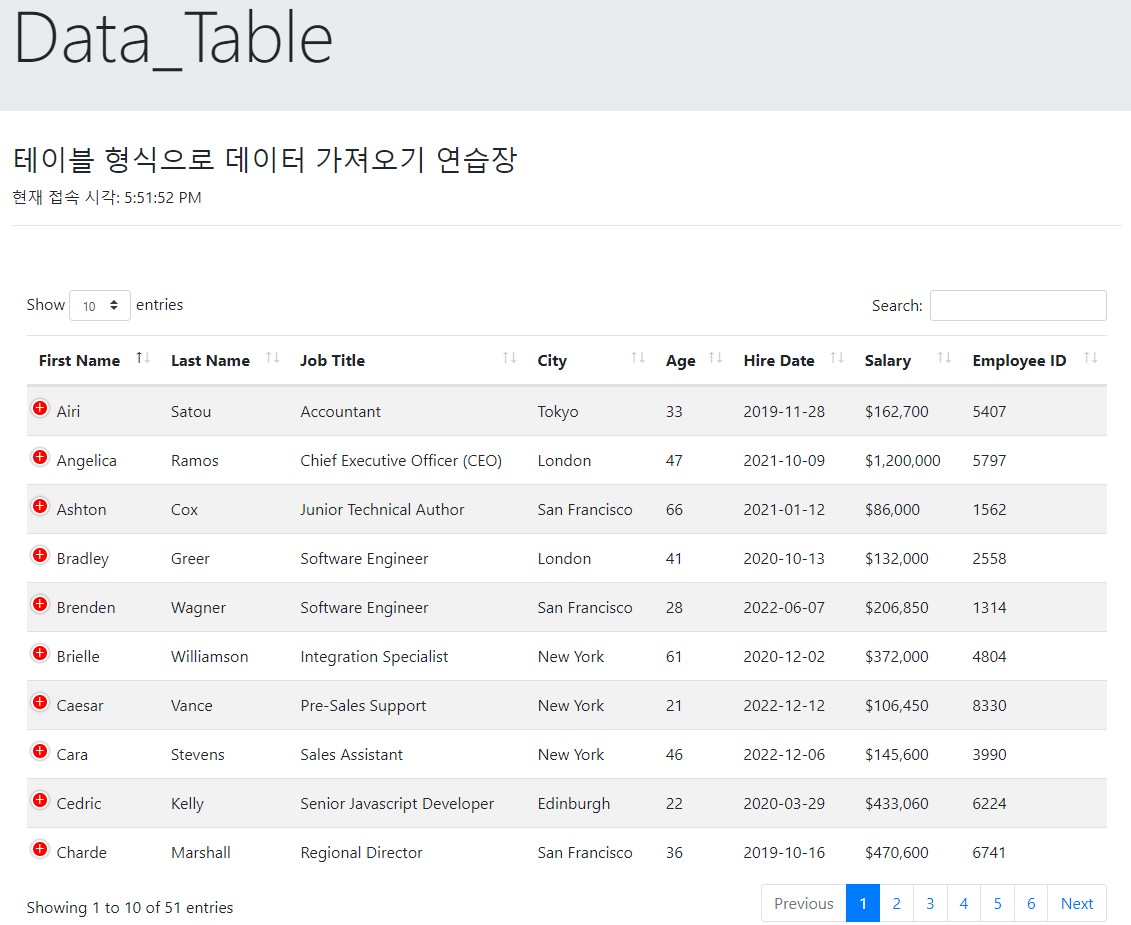Click the Tokyo city cell

[x=558, y=412]
